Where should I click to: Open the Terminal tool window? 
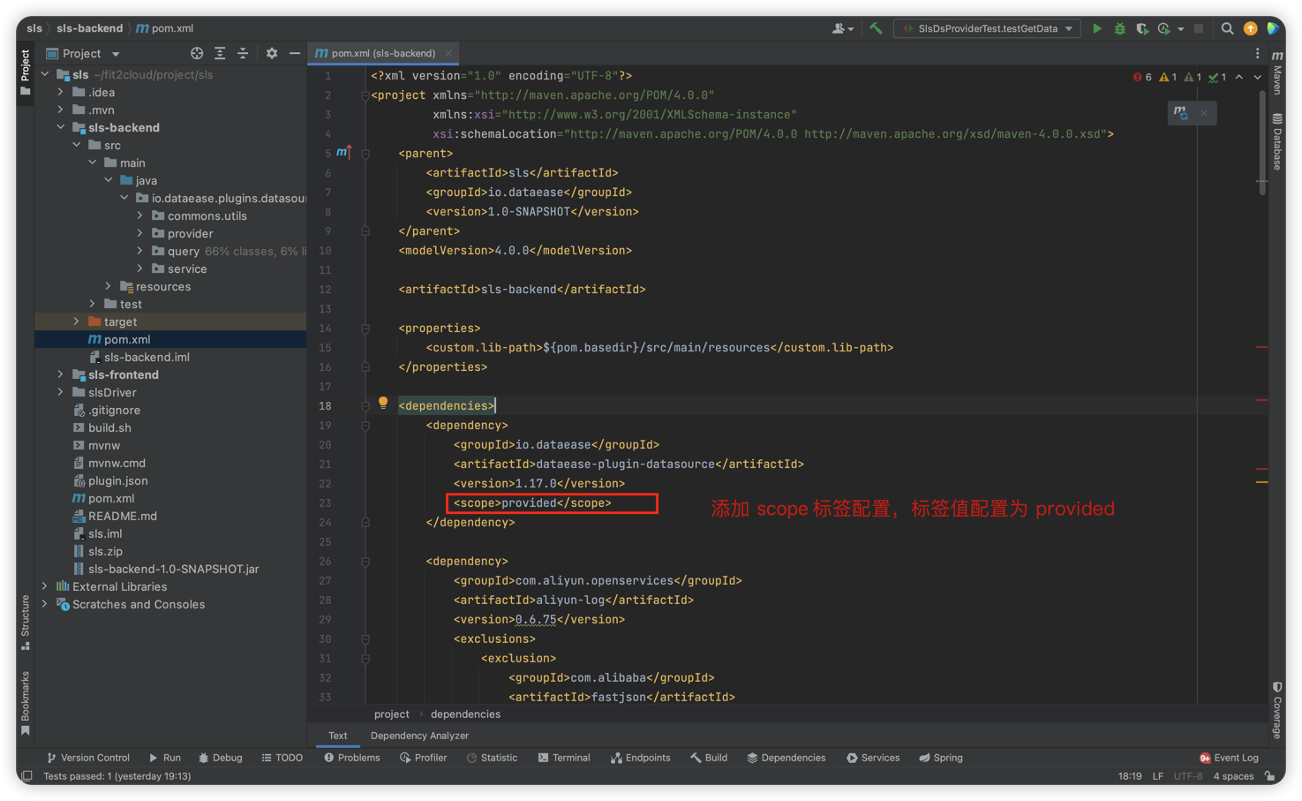point(564,758)
